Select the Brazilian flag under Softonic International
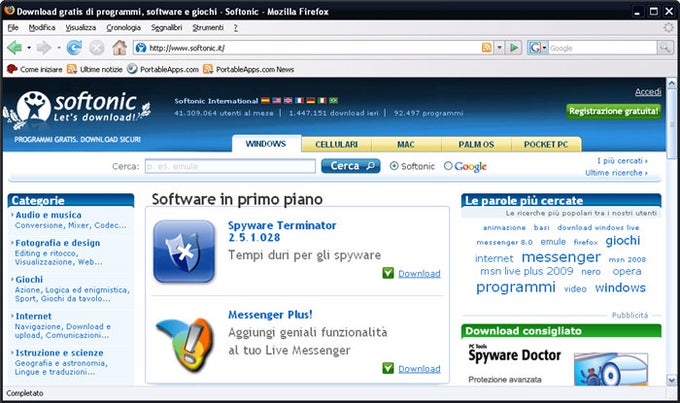The image size is (680, 403). (x=333, y=100)
